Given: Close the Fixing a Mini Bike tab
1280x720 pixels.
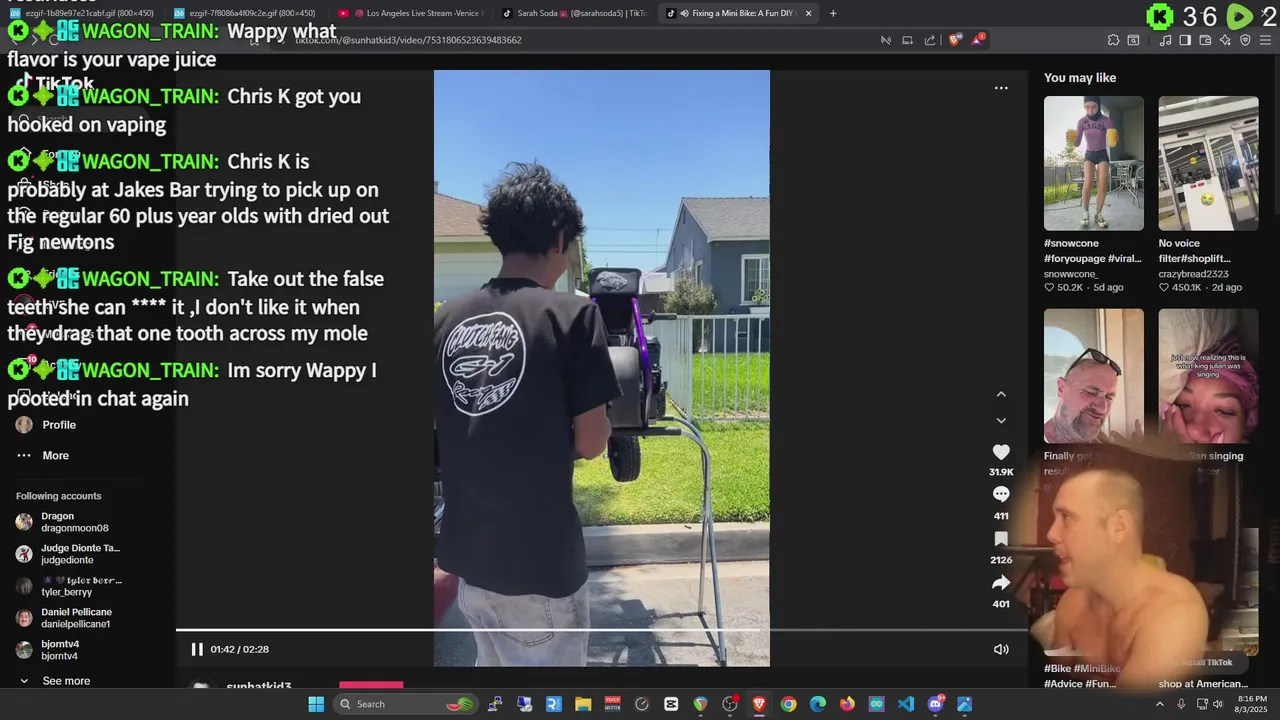Looking at the screenshot, I should click(x=808, y=13).
